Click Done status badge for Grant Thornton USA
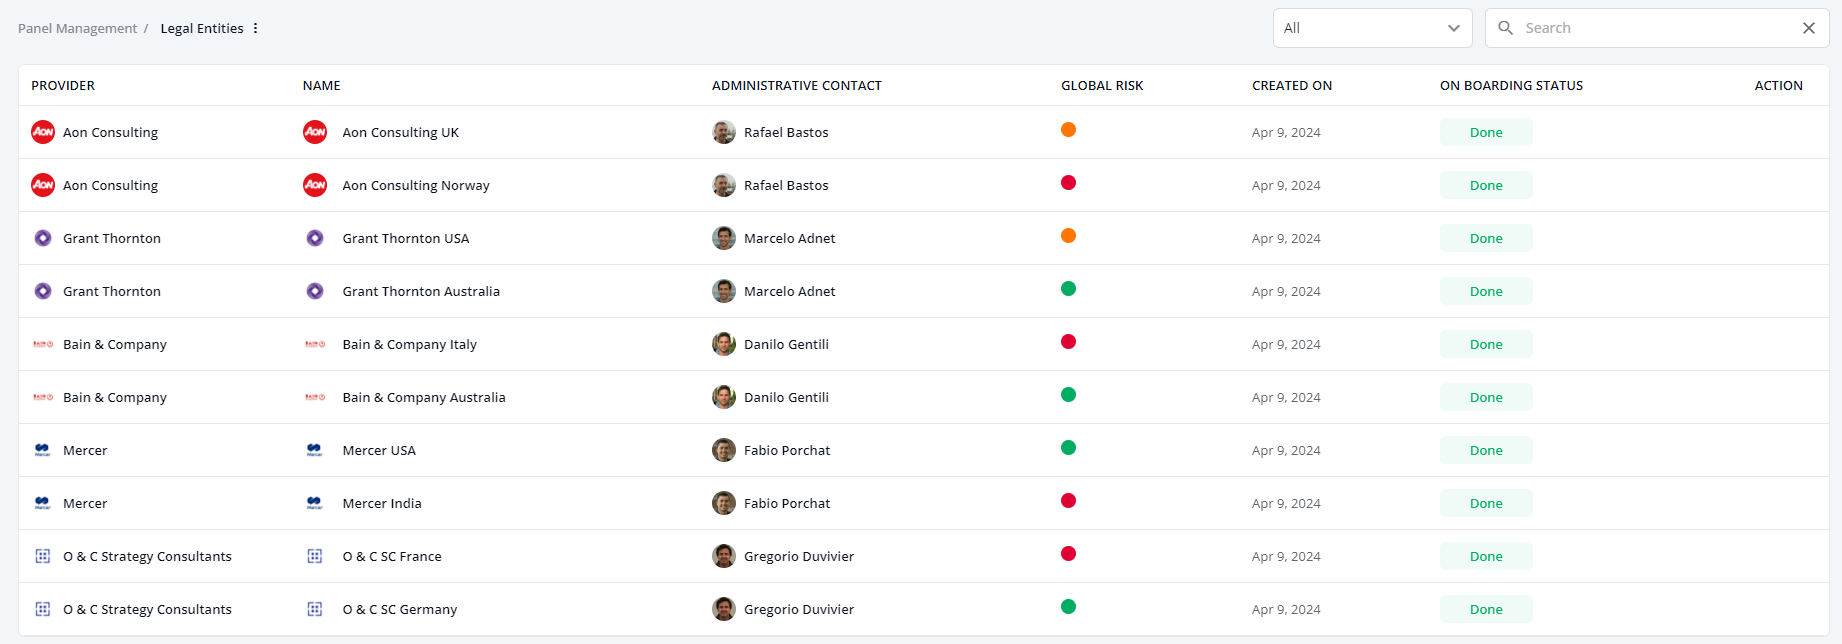The width and height of the screenshot is (1842, 644). coord(1486,238)
